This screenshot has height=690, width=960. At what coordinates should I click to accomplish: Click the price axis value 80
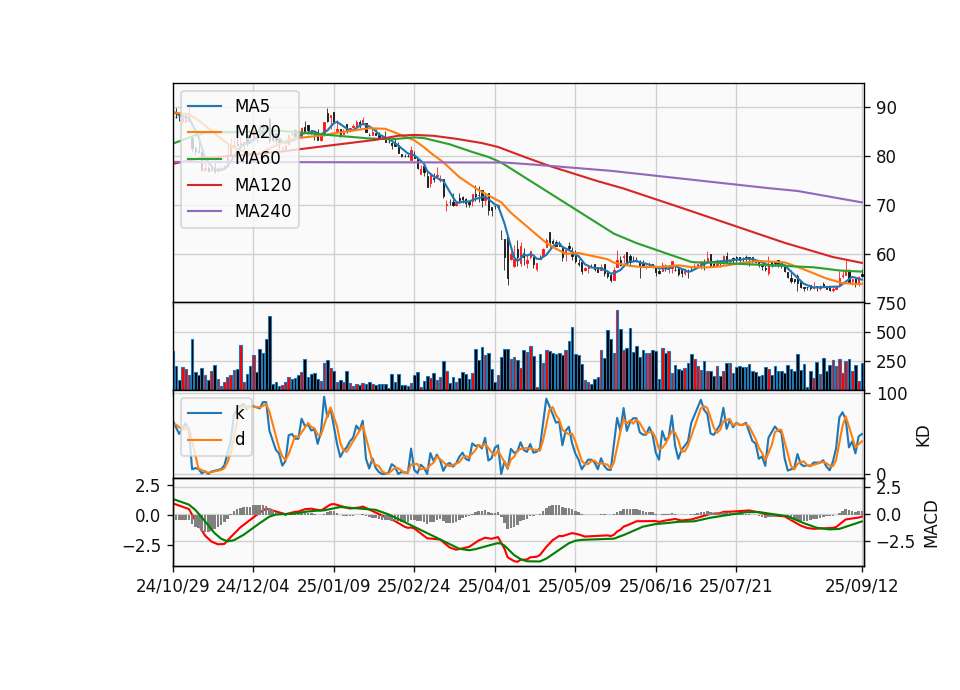pyautogui.click(x=886, y=157)
